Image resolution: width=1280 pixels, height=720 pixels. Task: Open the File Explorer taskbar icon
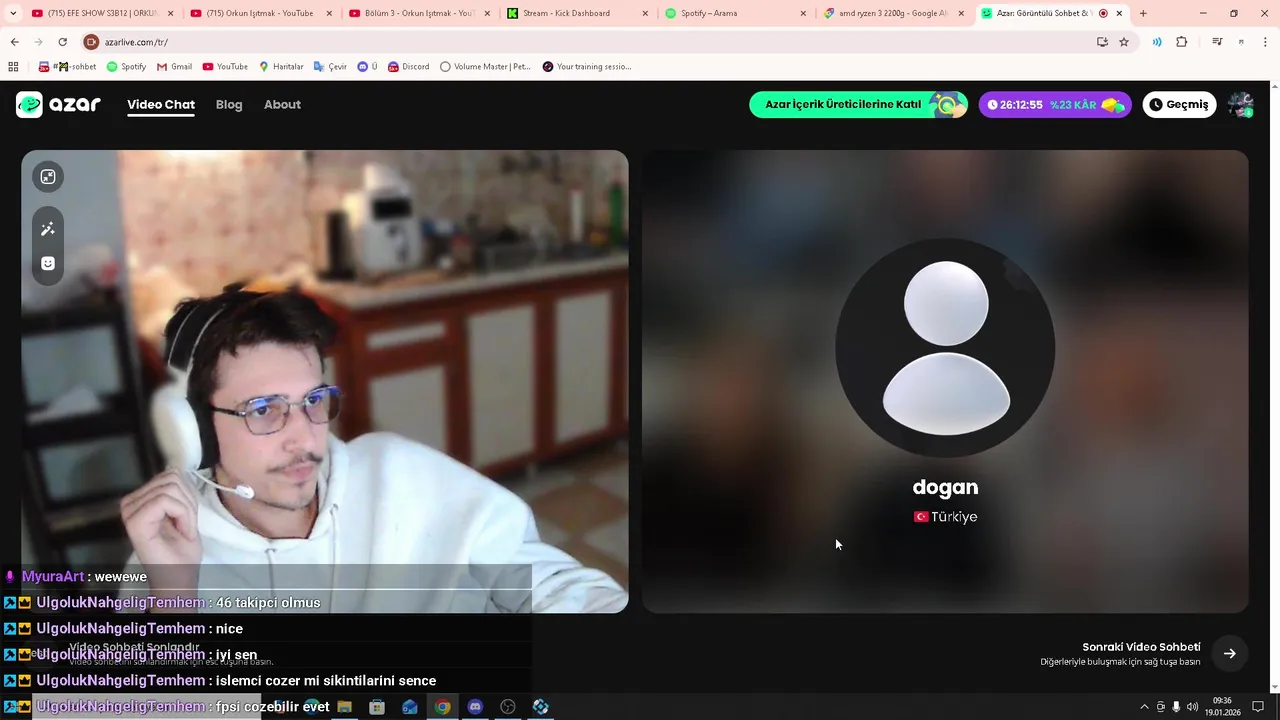[344, 707]
